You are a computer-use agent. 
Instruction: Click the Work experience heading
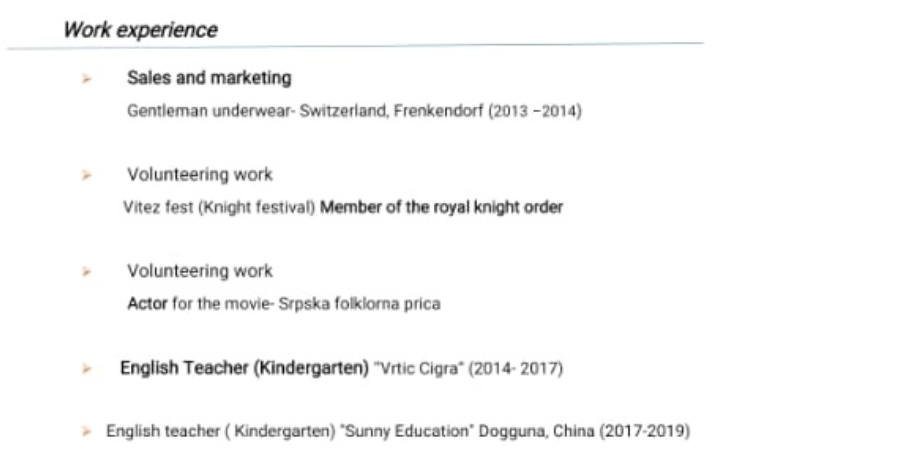pos(140,30)
